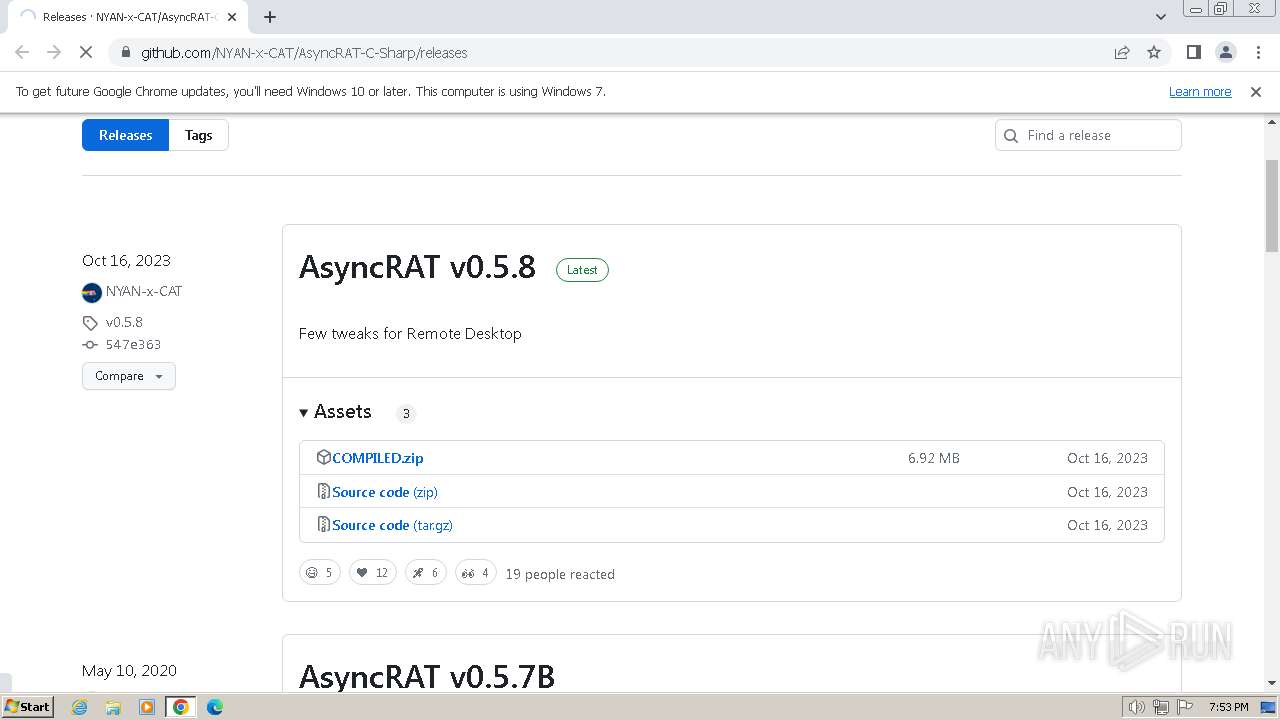This screenshot has height=720, width=1280.
Task: Go back to previous page
Action: [22, 52]
